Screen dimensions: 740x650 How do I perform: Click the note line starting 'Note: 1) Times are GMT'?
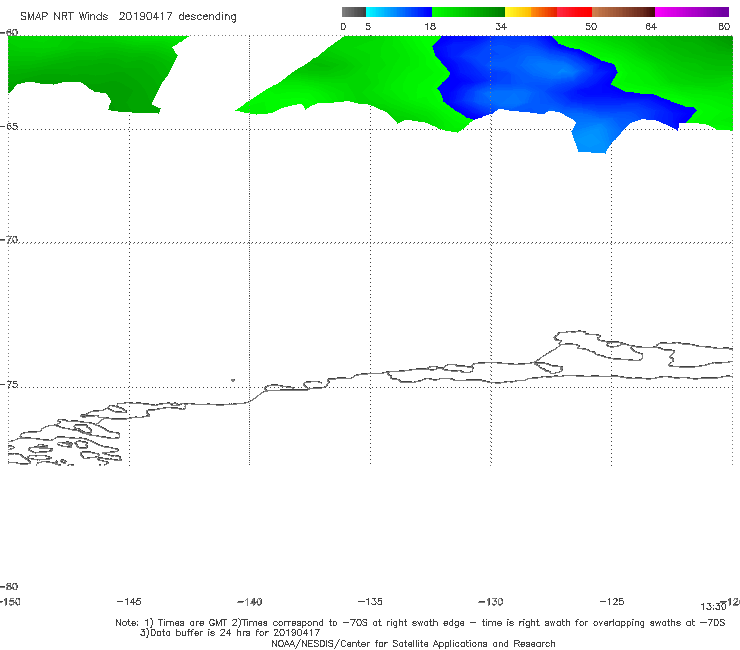tap(420, 623)
